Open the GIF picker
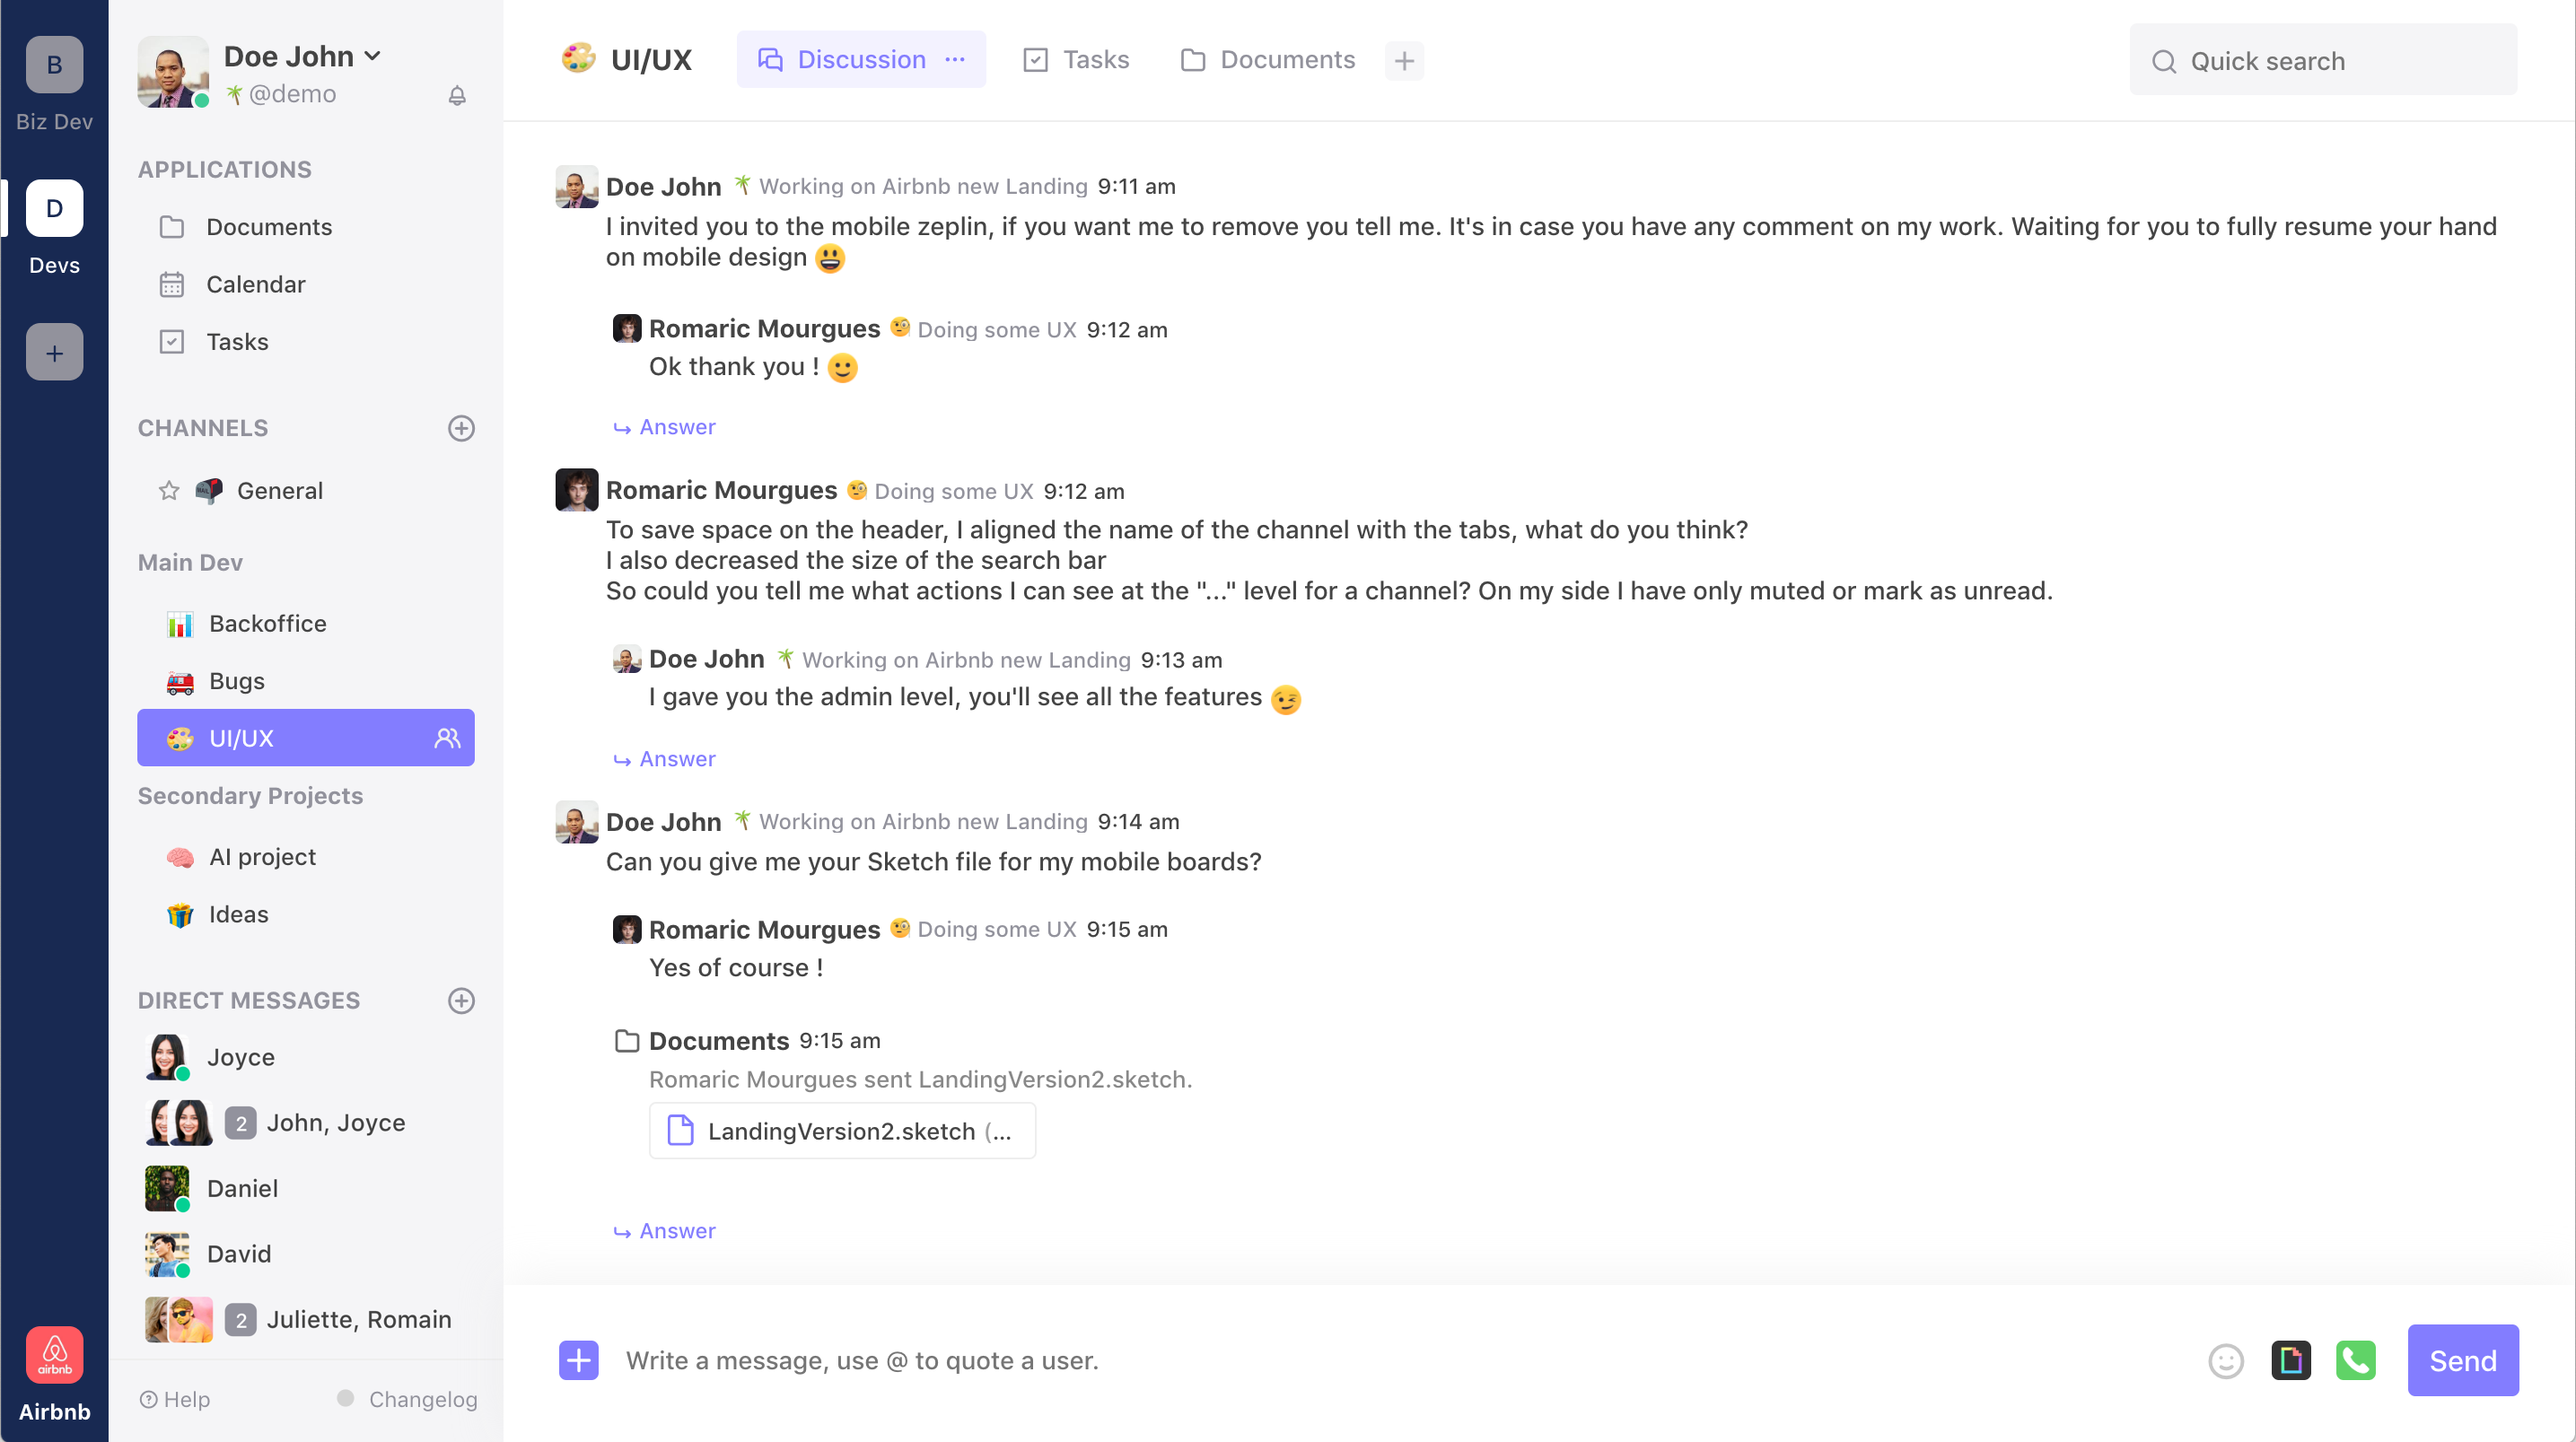 (x=2291, y=1361)
